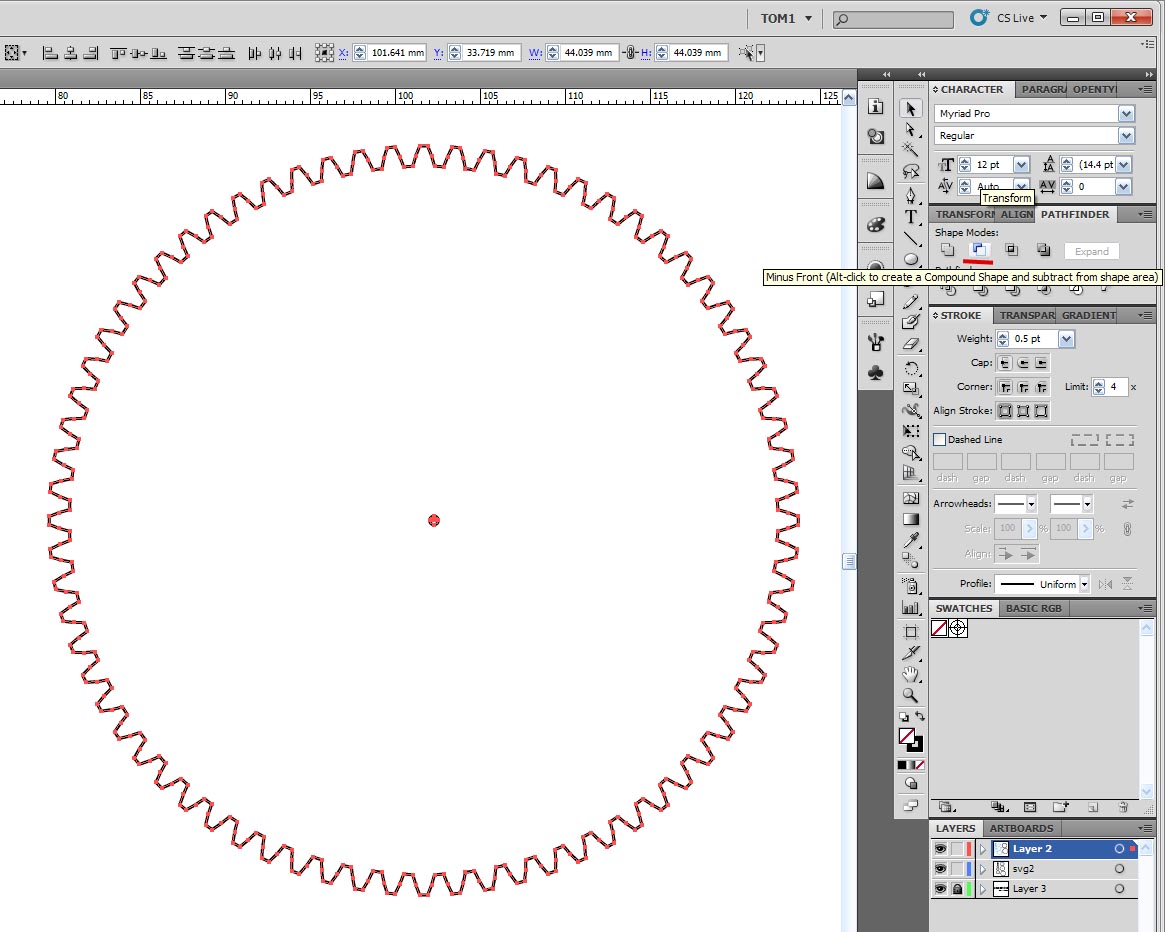This screenshot has width=1165, height=932.
Task: Expand the svg2 layer contents
Action: [982, 869]
